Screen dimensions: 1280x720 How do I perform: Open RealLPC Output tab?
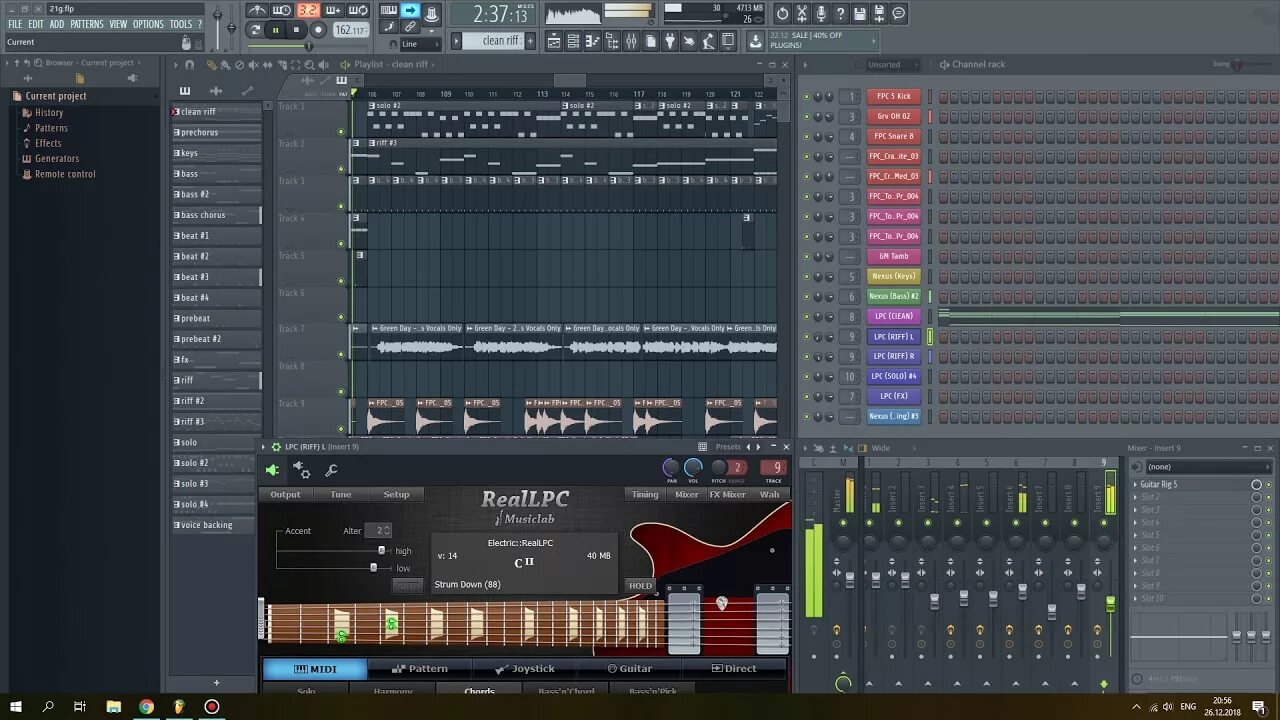tap(285, 494)
